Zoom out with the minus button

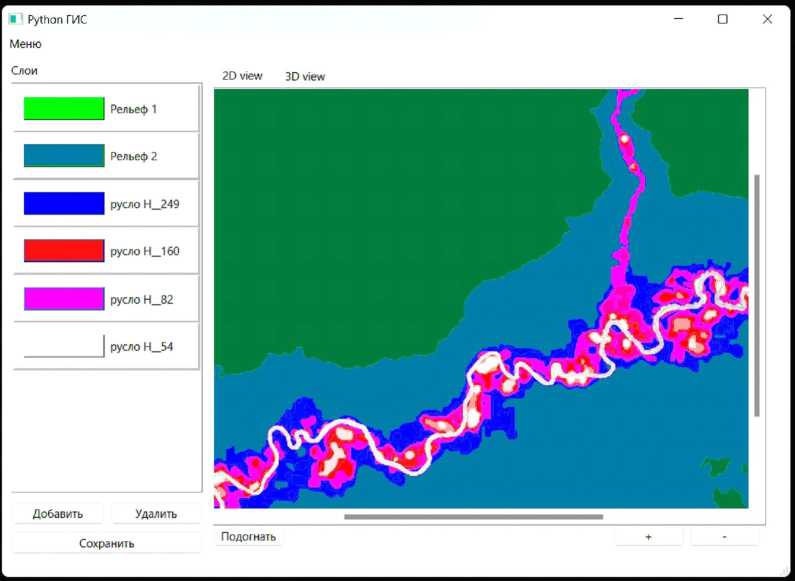pos(725,537)
